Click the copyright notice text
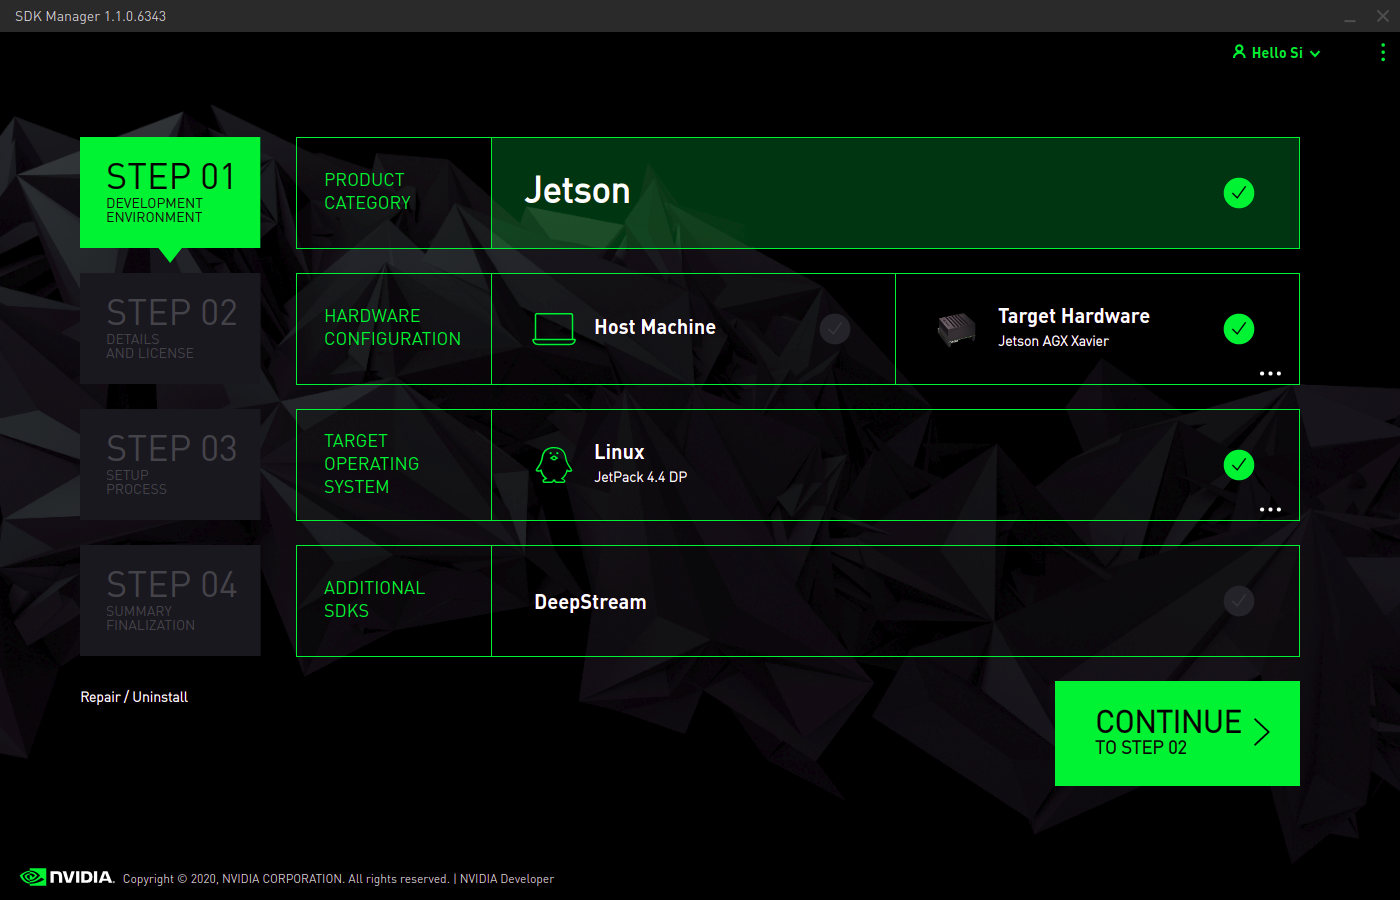The width and height of the screenshot is (1400, 900). pyautogui.click(x=286, y=879)
